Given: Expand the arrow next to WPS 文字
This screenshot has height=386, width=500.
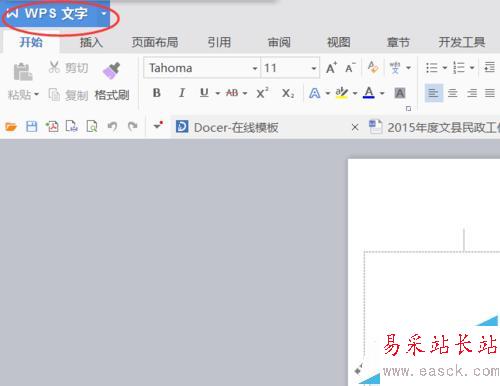Looking at the screenshot, I should [x=104, y=14].
